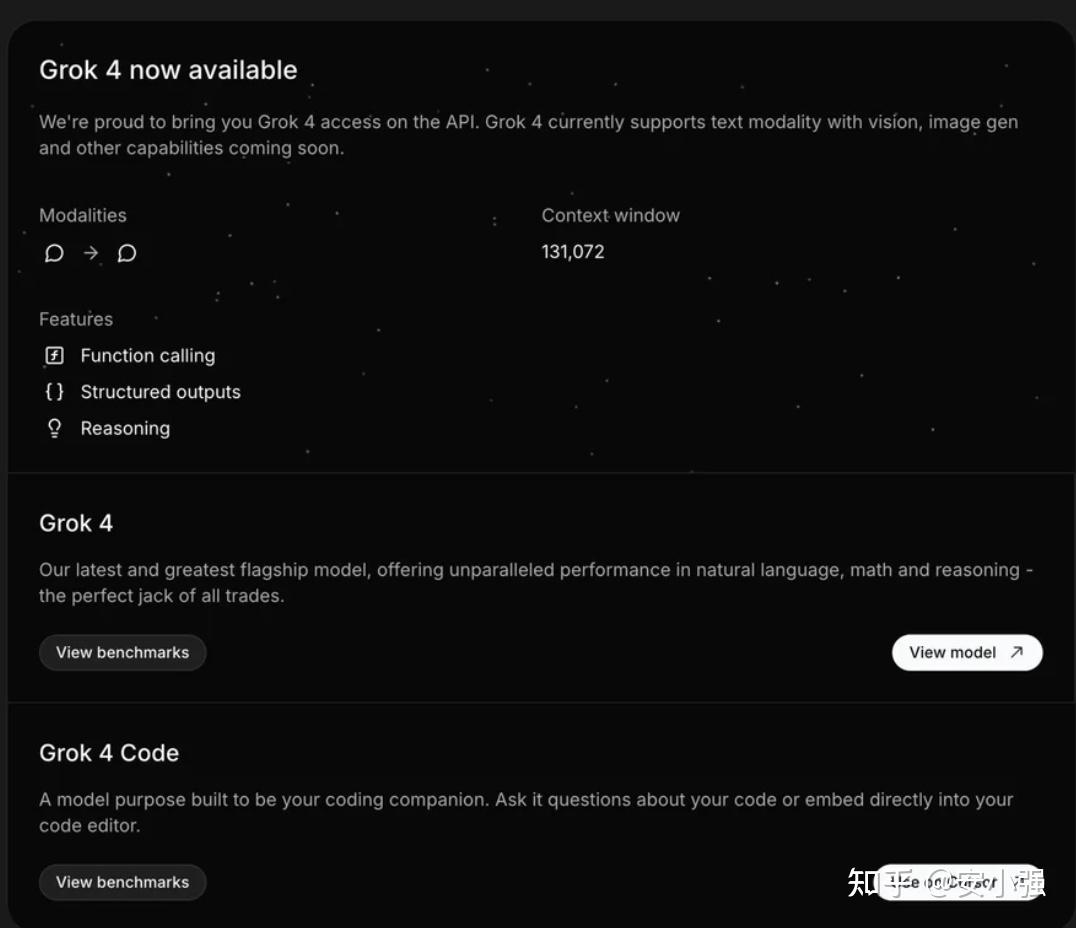
Task: Click the Reasoning lightbulb icon
Action: (55, 428)
